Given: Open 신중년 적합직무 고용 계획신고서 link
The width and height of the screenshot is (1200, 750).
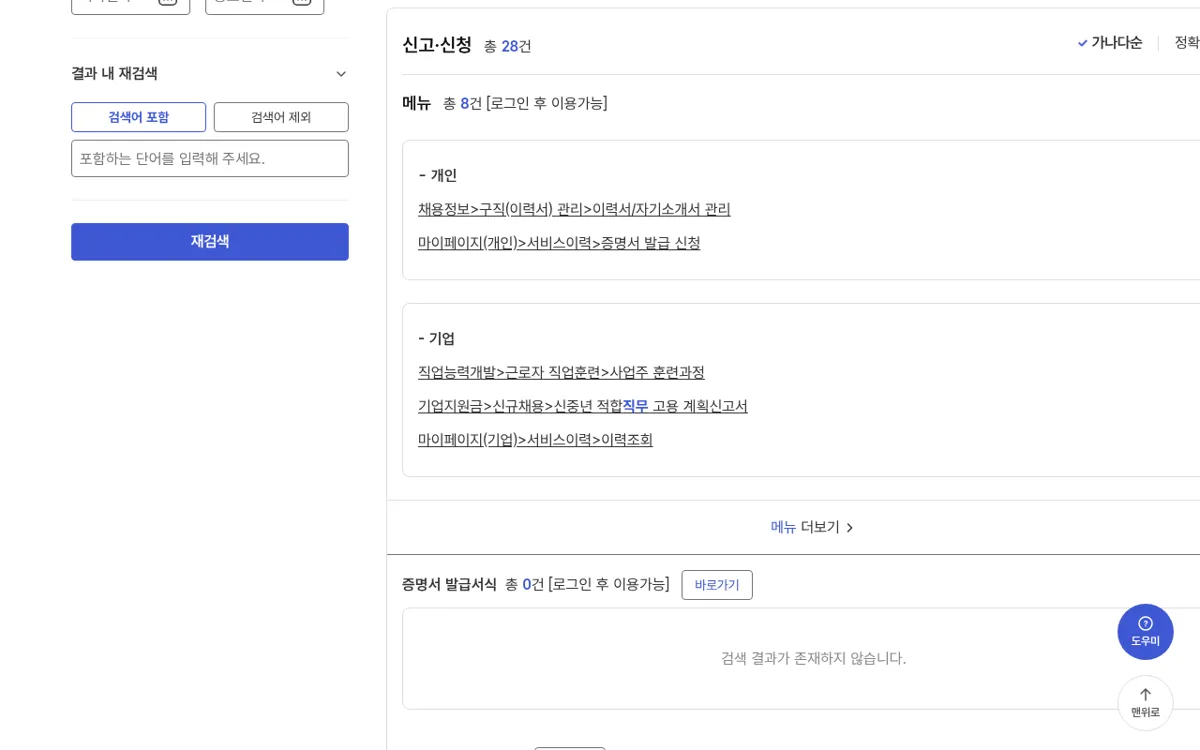Looking at the screenshot, I should [583, 406].
